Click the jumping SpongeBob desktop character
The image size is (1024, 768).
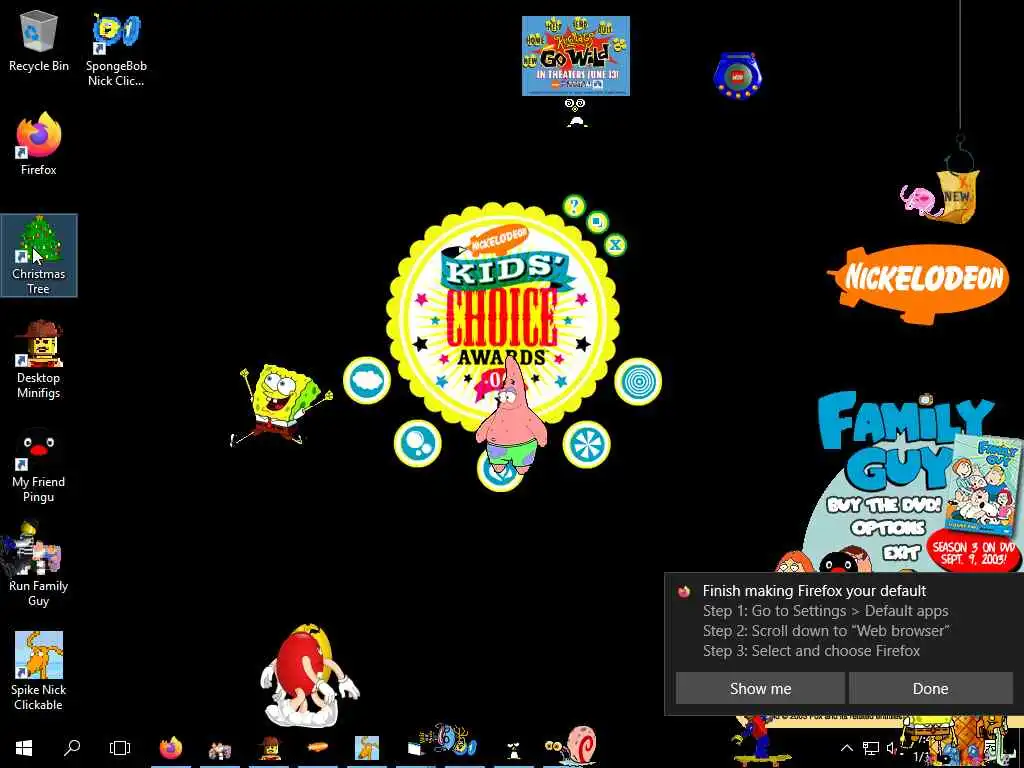pyautogui.click(x=280, y=405)
